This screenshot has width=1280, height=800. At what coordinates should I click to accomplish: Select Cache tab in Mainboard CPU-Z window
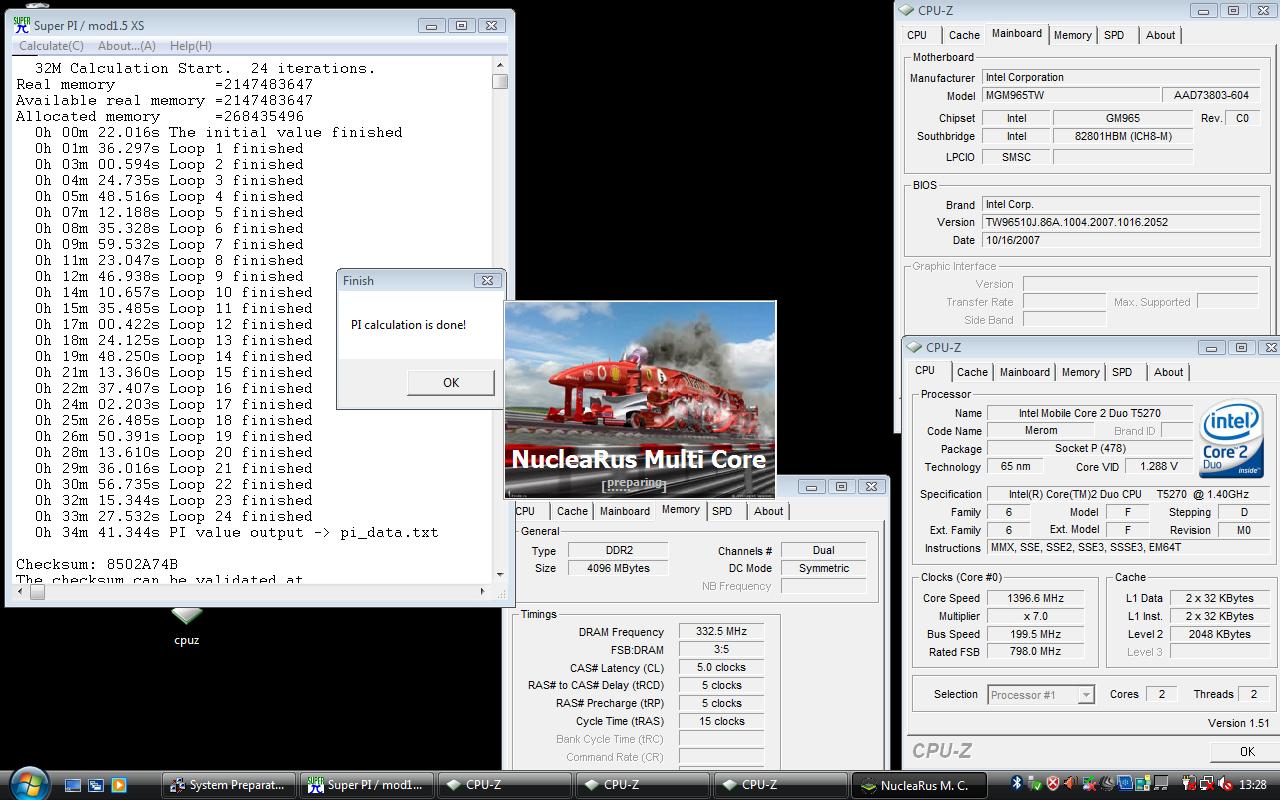pos(965,35)
